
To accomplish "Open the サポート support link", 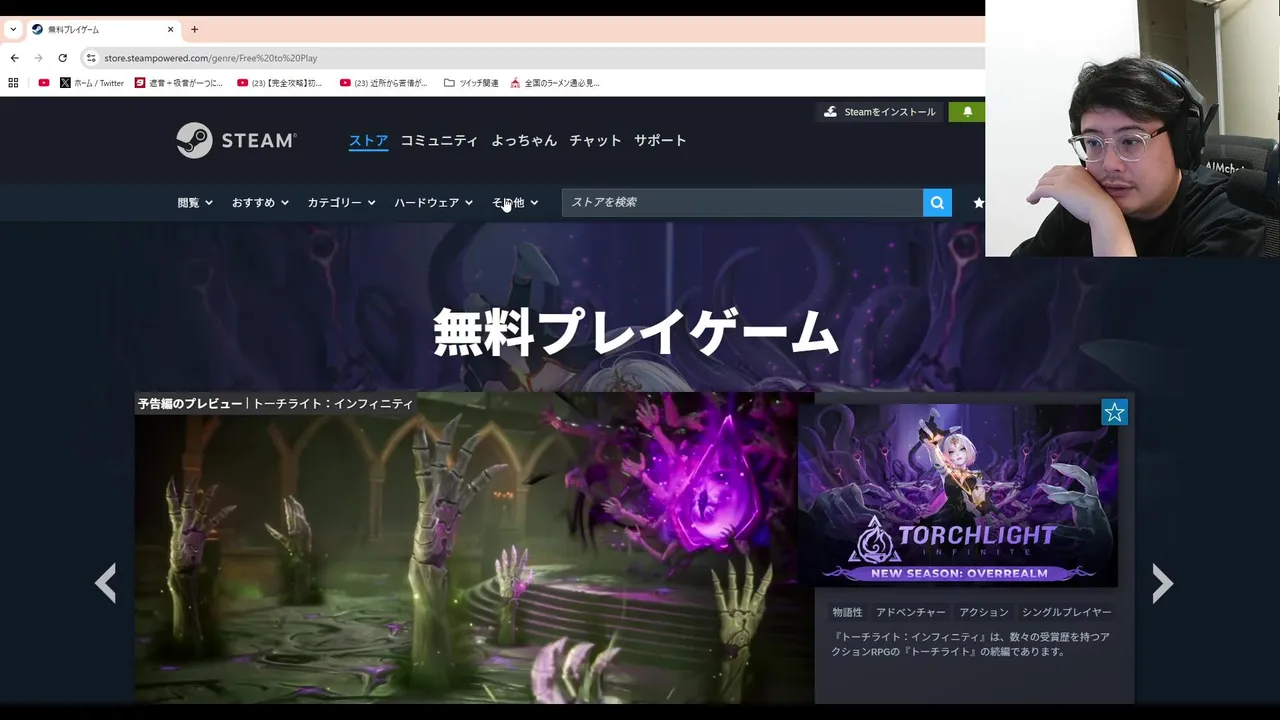I will 660,141.
